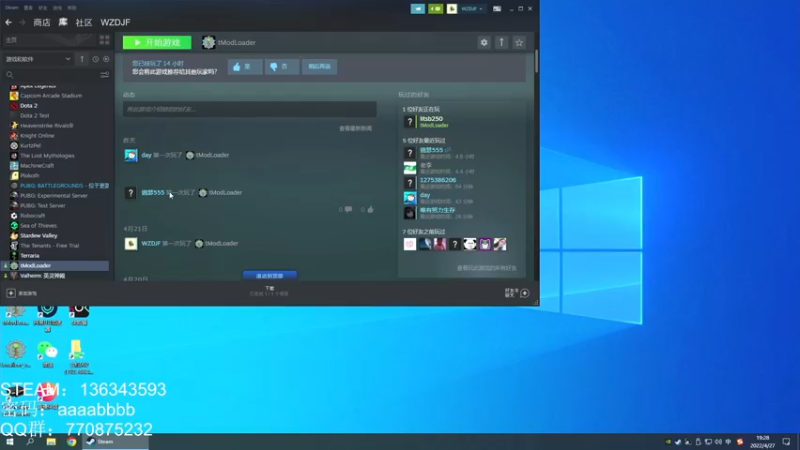This screenshot has width=800, height=450.
Task: Open the WeChat desktop icon
Action: [47, 354]
